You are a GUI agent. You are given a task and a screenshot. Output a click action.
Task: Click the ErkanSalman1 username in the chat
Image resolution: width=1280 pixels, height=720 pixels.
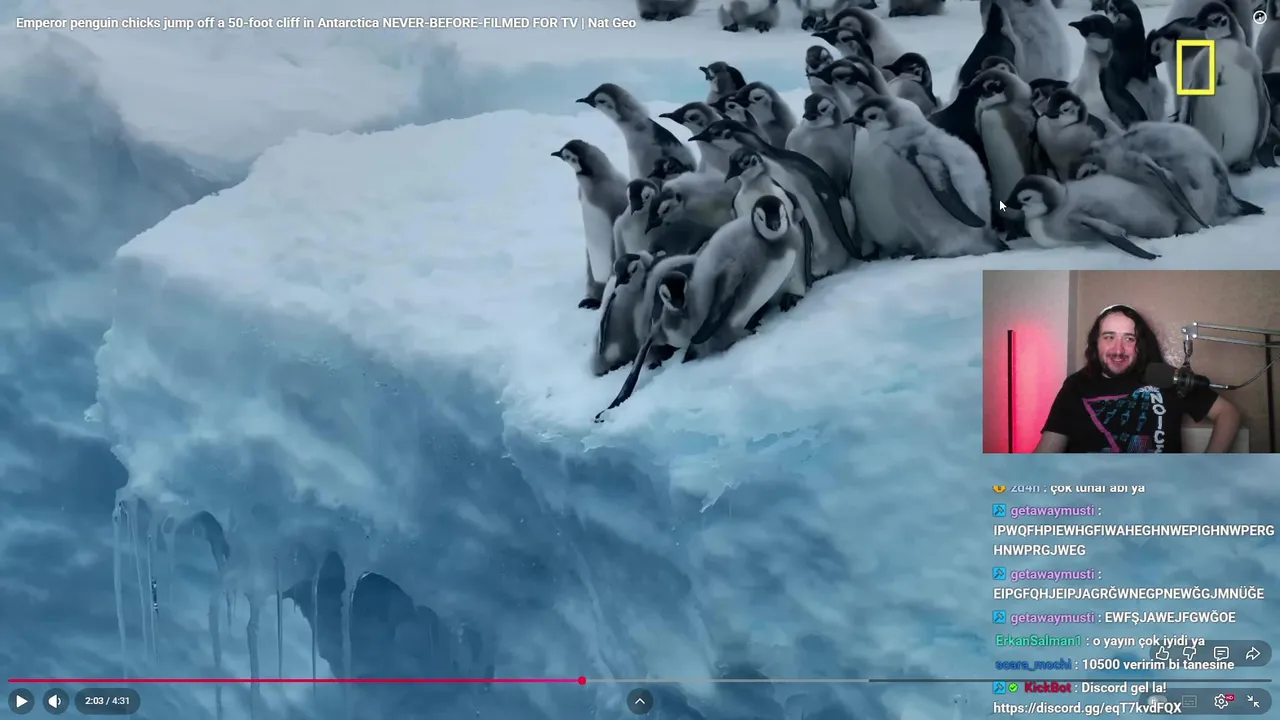tap(1038, 641)
